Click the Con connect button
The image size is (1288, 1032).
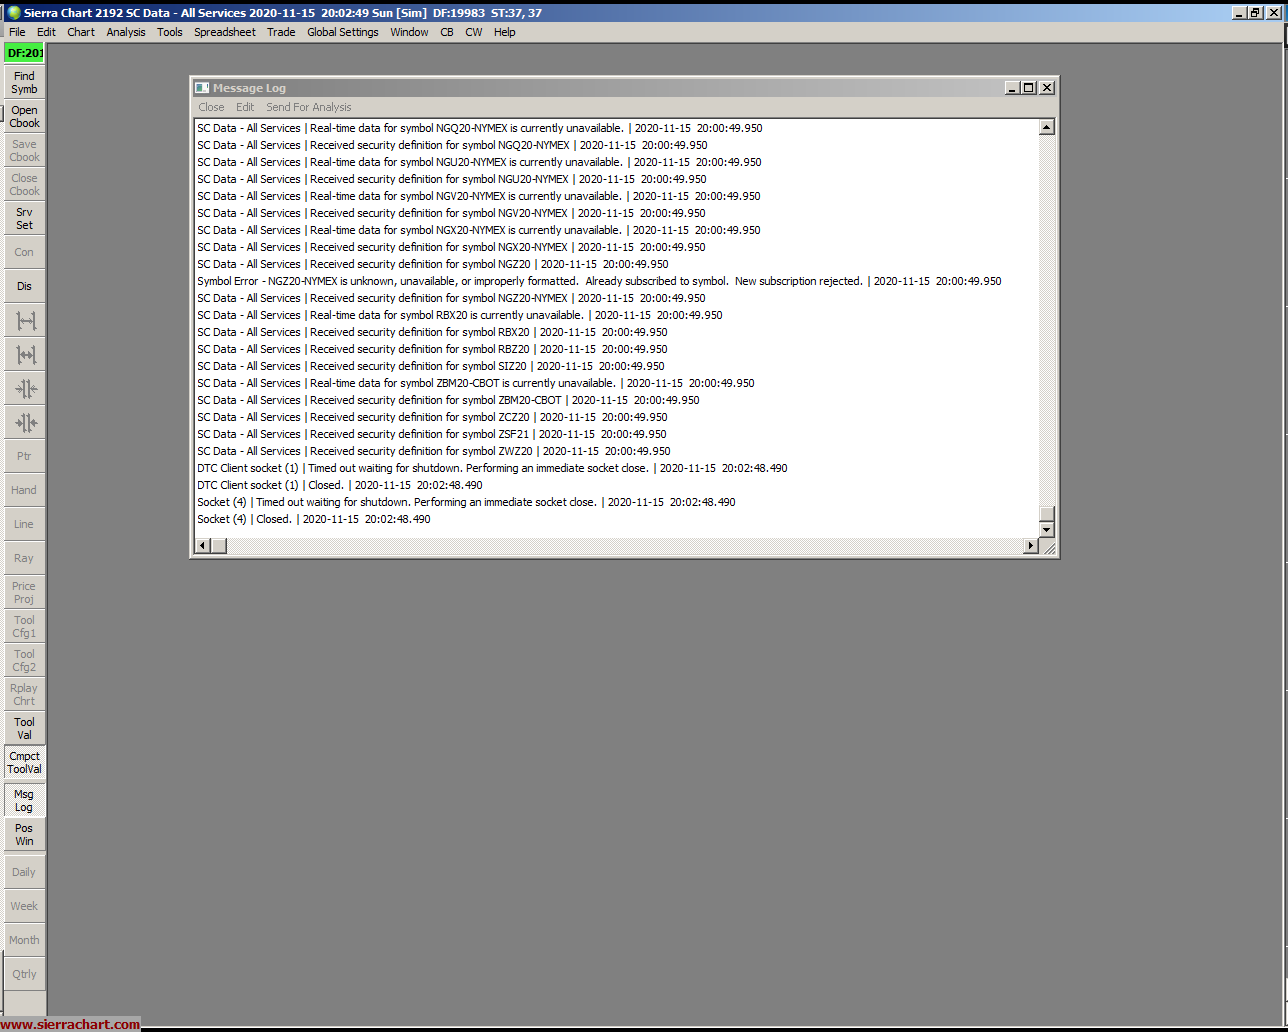pos(24,252)
